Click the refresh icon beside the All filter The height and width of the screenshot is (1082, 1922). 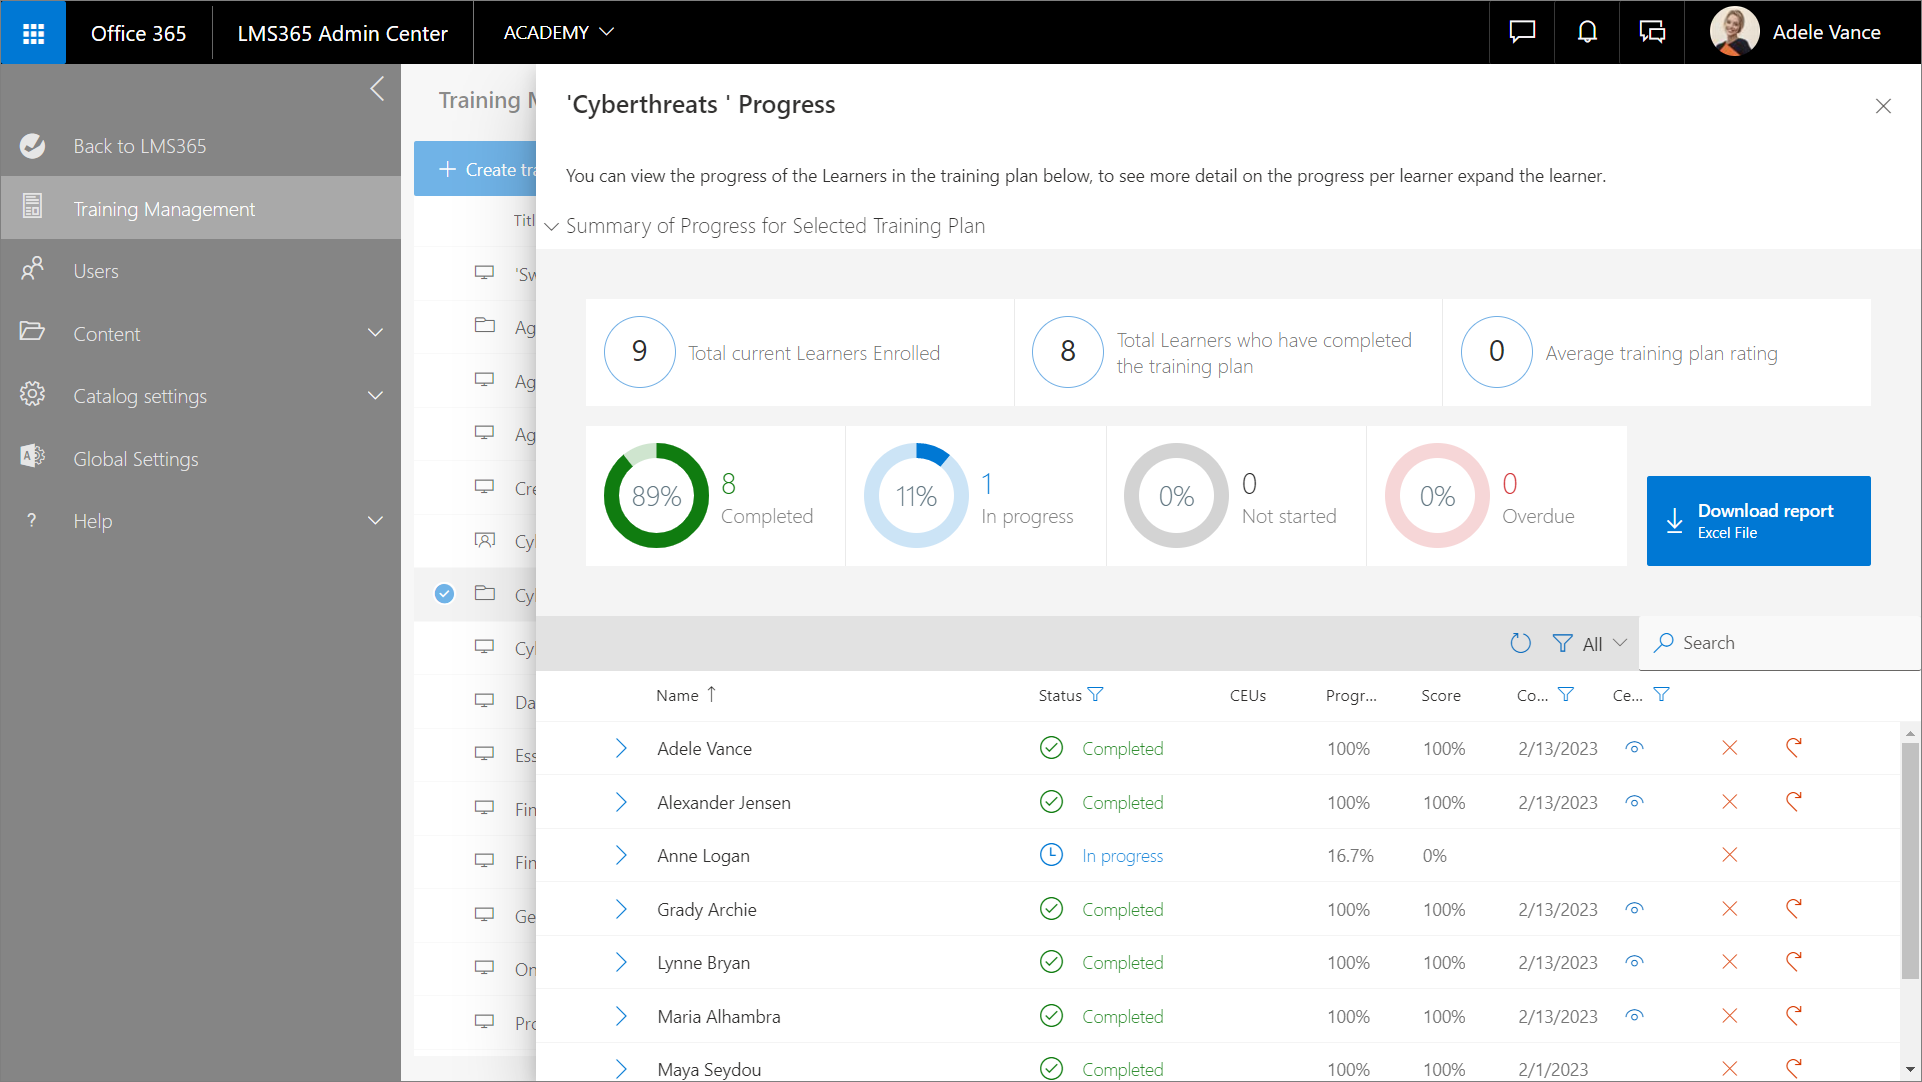1520,643
